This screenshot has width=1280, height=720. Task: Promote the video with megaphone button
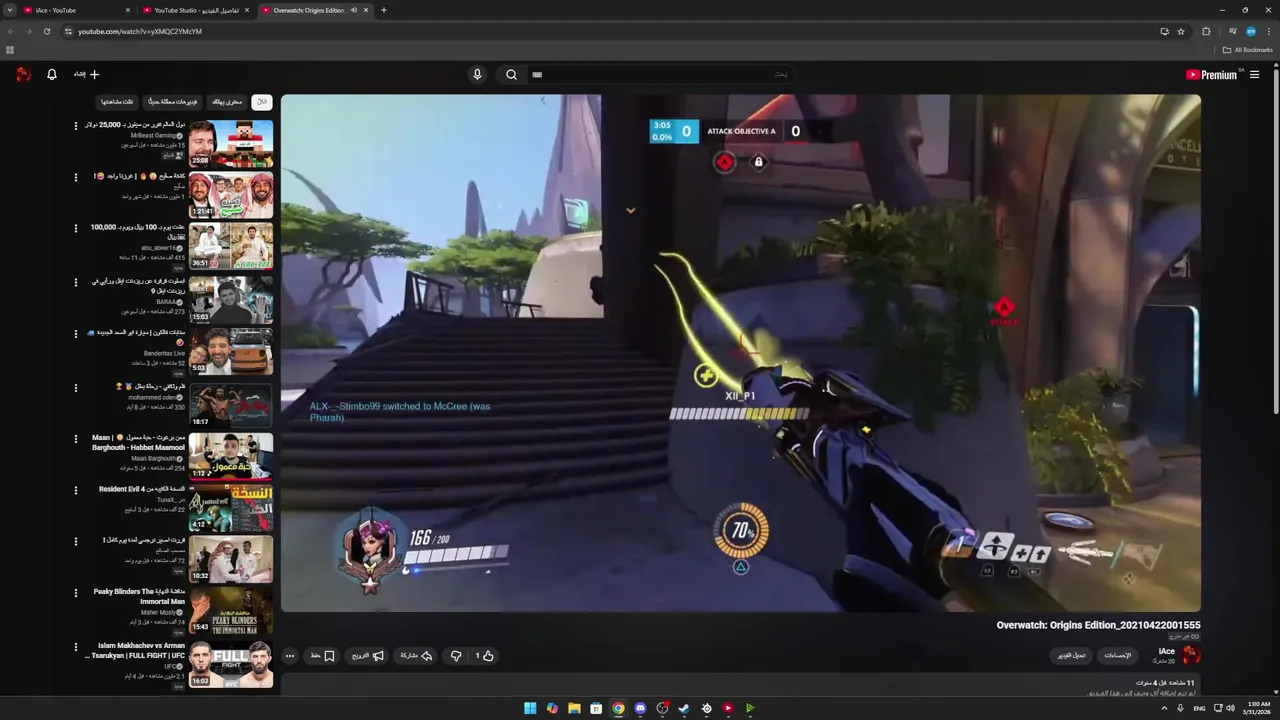pyautogui.click(x=367, y=656)
